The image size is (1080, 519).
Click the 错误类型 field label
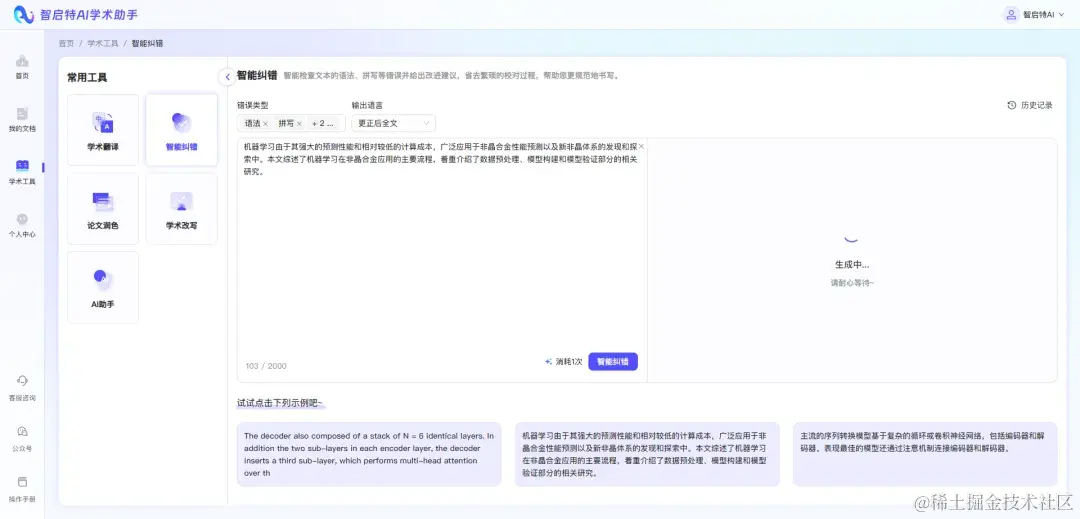(253, 105)
